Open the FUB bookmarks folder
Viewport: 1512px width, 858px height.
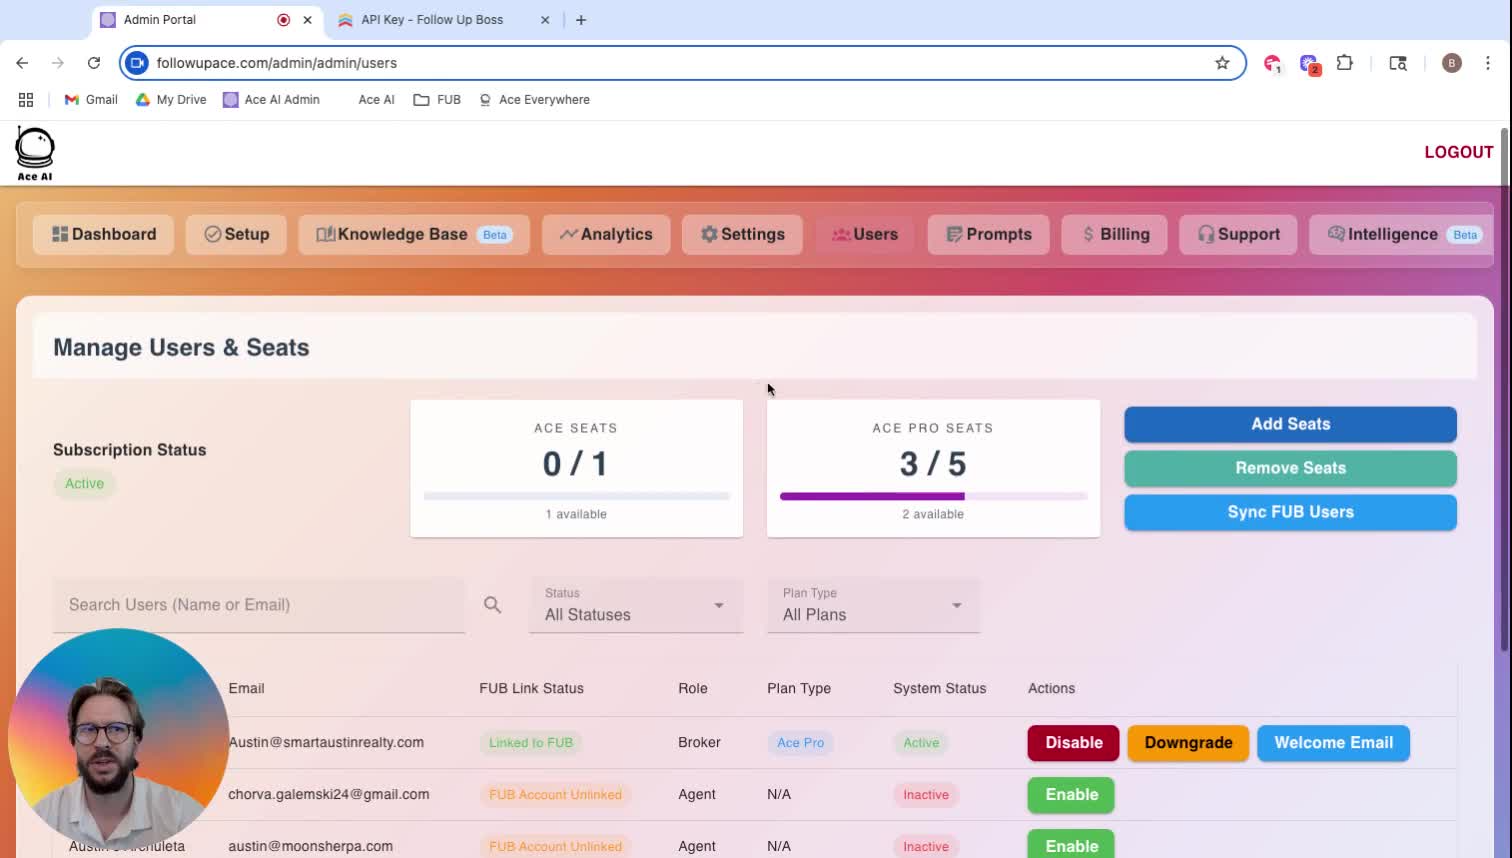click(x=437, y=100)
